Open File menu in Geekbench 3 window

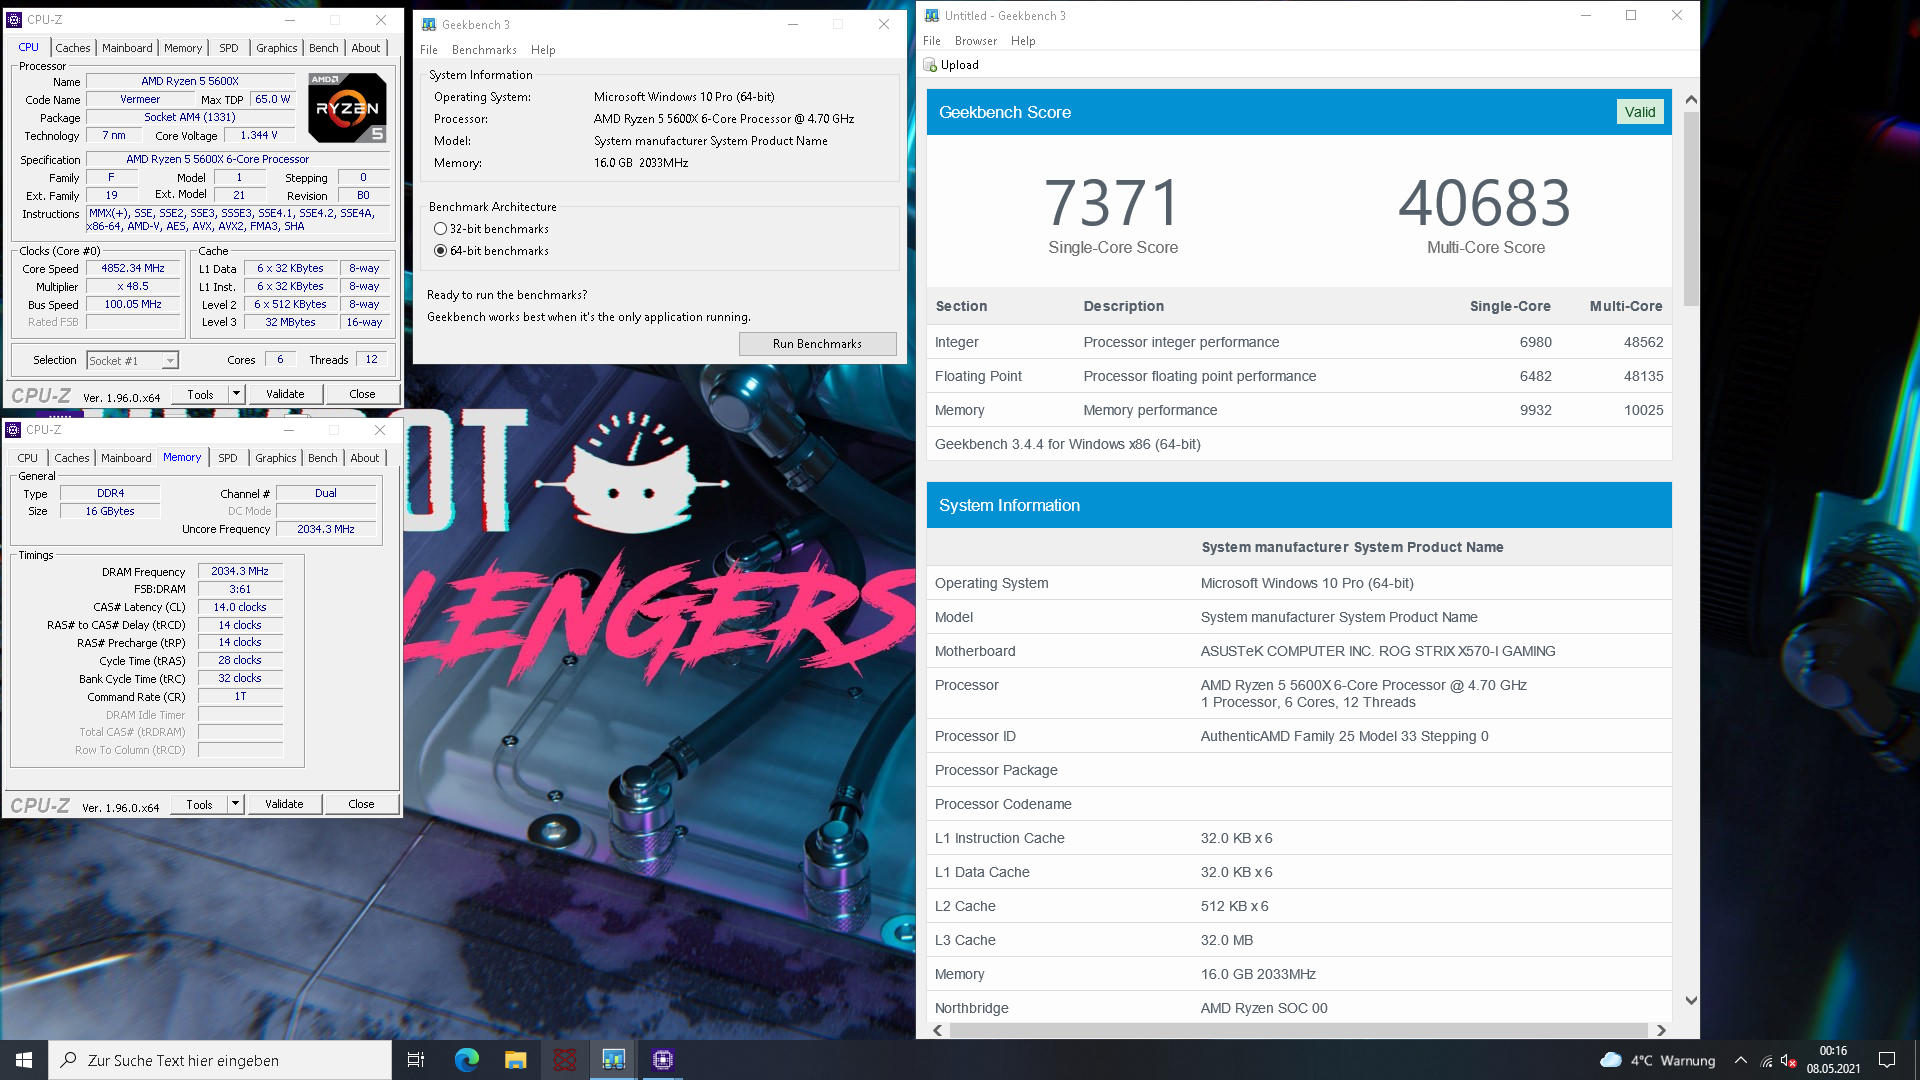click(429, 50)
